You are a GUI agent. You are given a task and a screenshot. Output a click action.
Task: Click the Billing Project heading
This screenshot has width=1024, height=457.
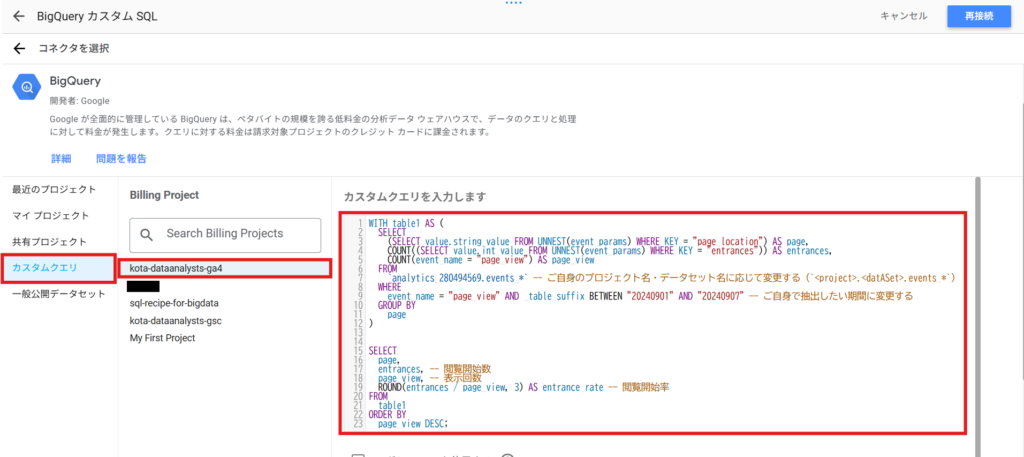tap(164, 195)
